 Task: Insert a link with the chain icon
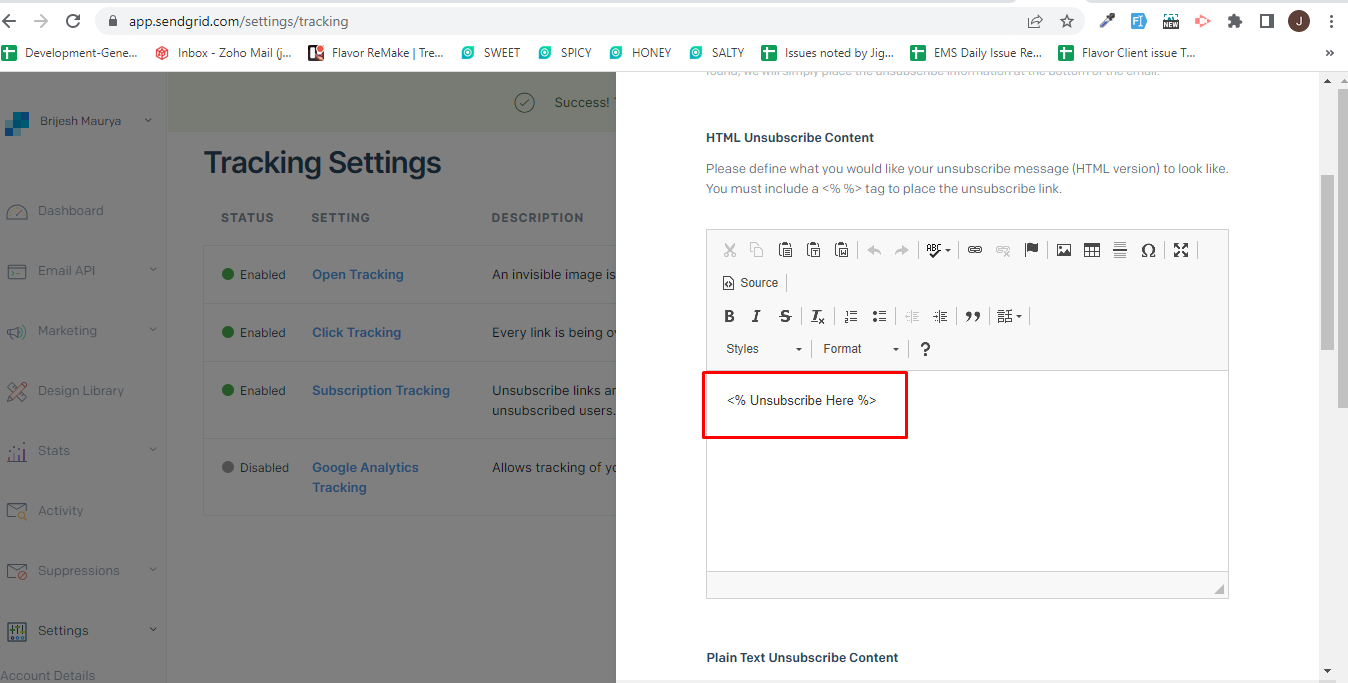(975, 250)
